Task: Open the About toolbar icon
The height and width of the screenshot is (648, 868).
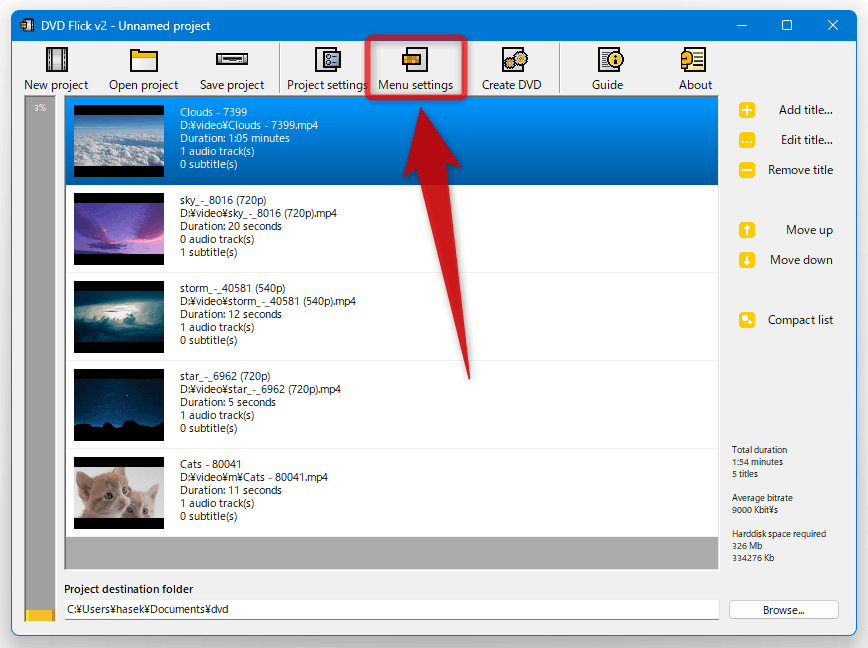Action: [693, 60]
